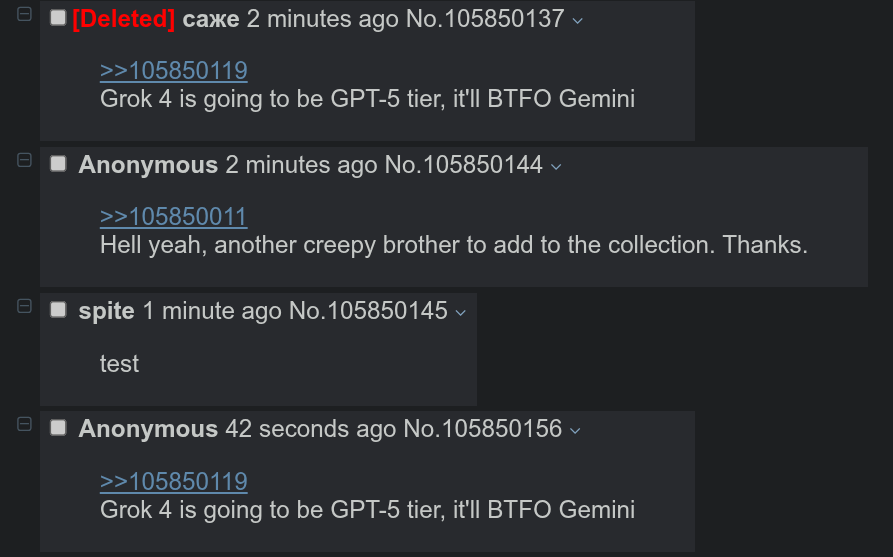The width and height of the screenshot is (893, 557).
Task: Open post menu arrow for No.105850137
Action: click(578, 20)
